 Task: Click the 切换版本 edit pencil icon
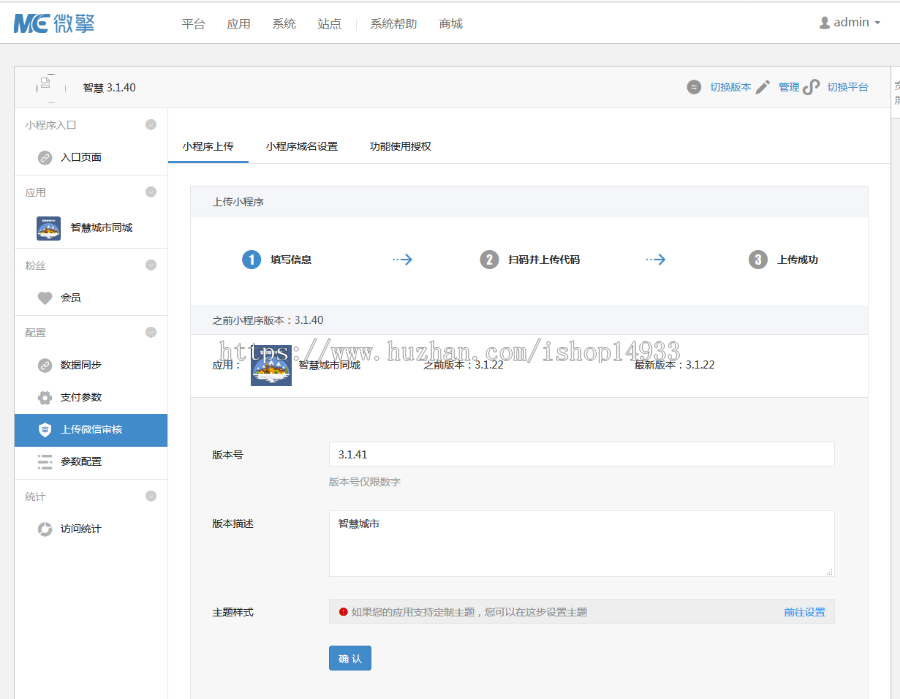click(761, 87)
